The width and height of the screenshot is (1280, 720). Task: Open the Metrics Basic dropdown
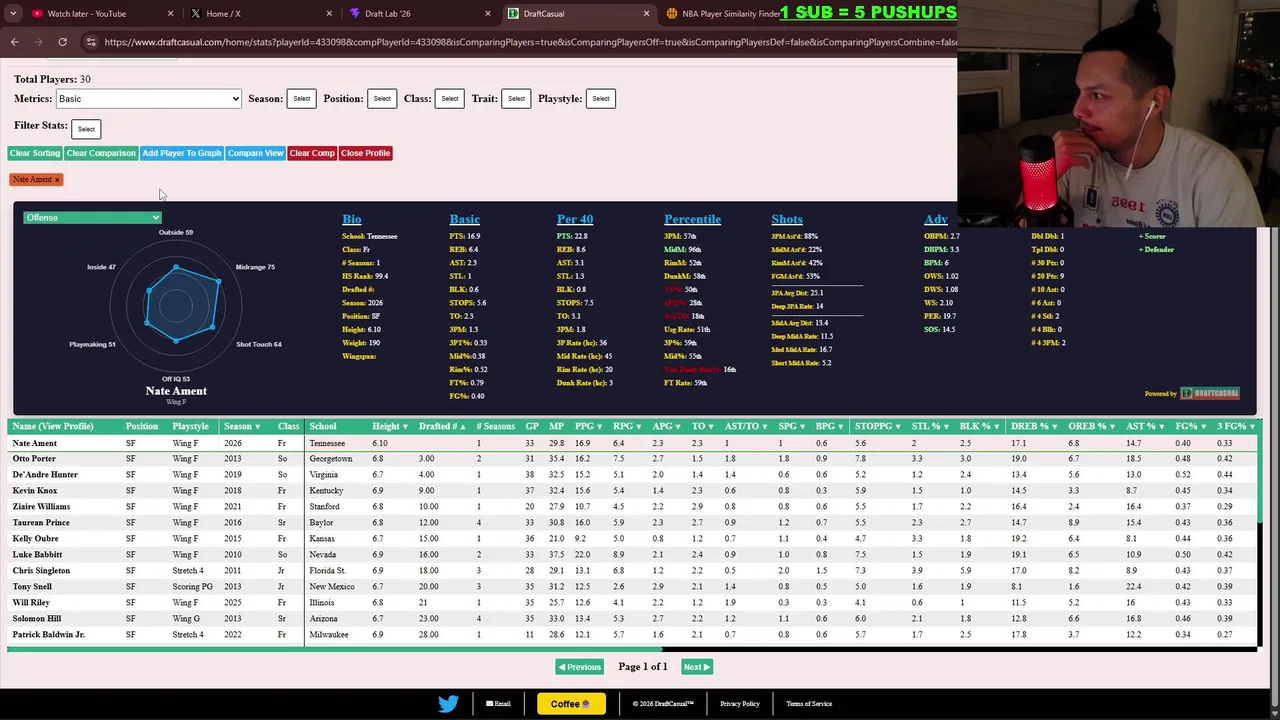pyautogui.click(x=149, y=99)
